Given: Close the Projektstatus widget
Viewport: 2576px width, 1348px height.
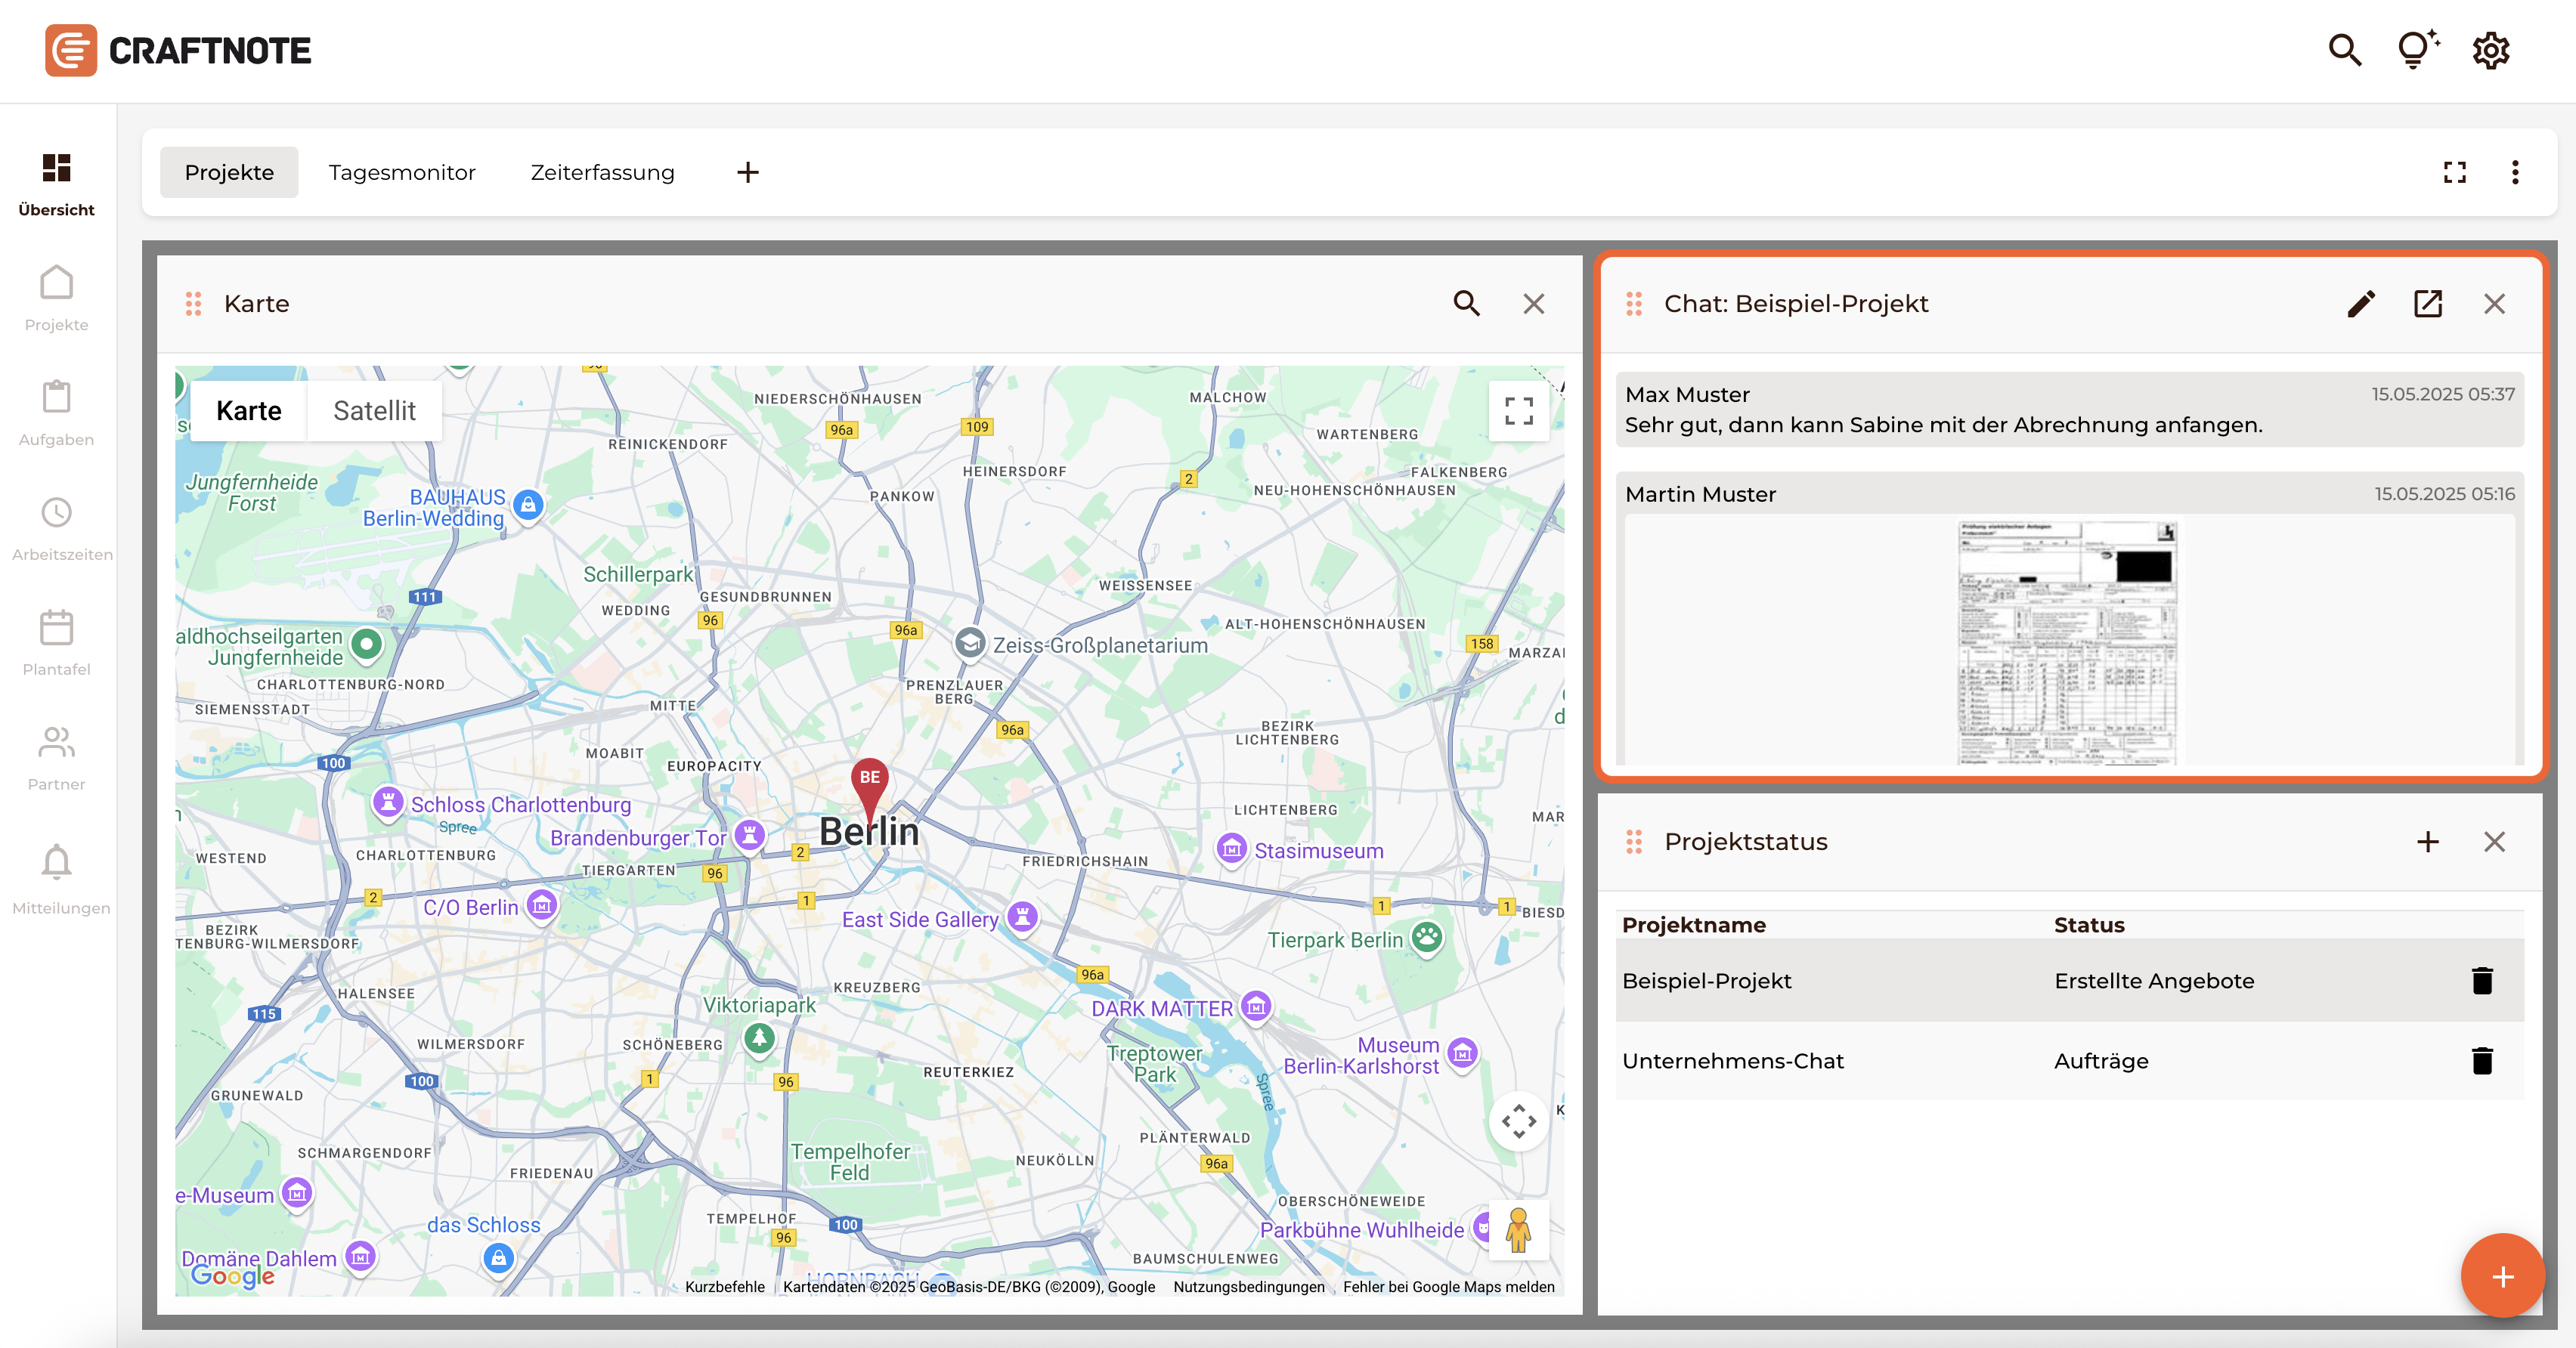Looking at the screenshot, I should (2495, 842).
